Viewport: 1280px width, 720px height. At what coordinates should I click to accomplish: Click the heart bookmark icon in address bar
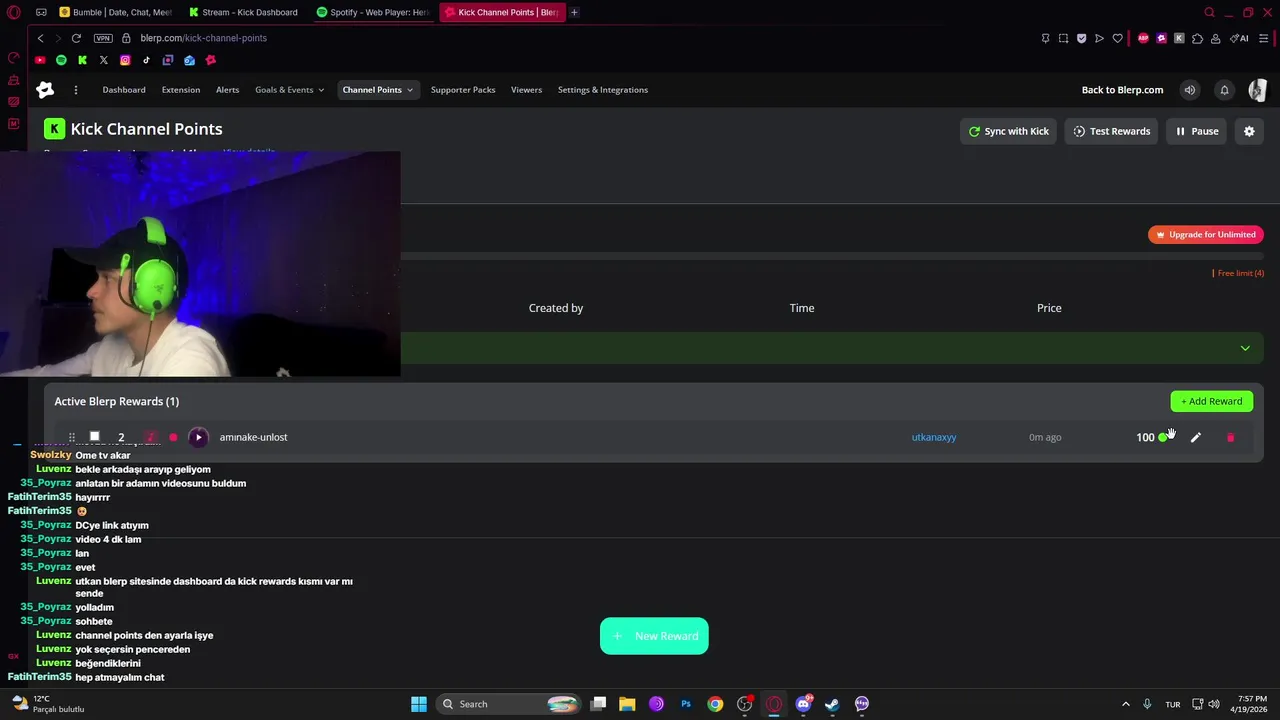[1117, 38]
